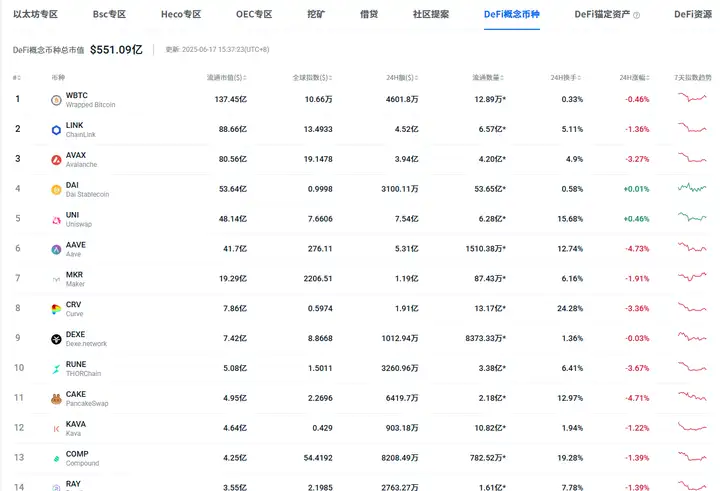This screenshot has width=720, height=491.
Task: Click UNI turnover 15.68%
Action: pyautogui.click(x=570, y=219)
